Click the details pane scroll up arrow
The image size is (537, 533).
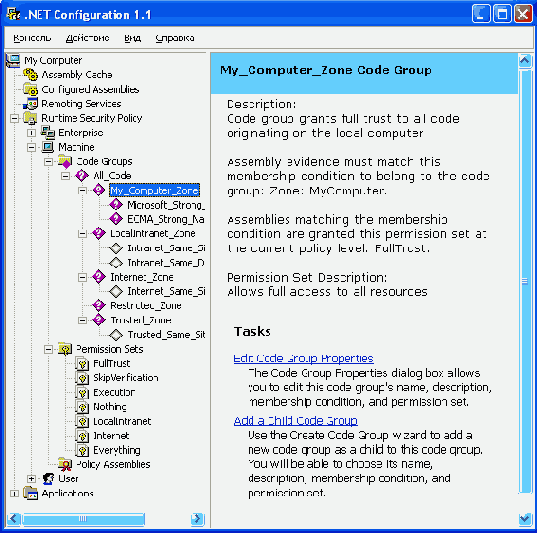(x=525, y=61)
